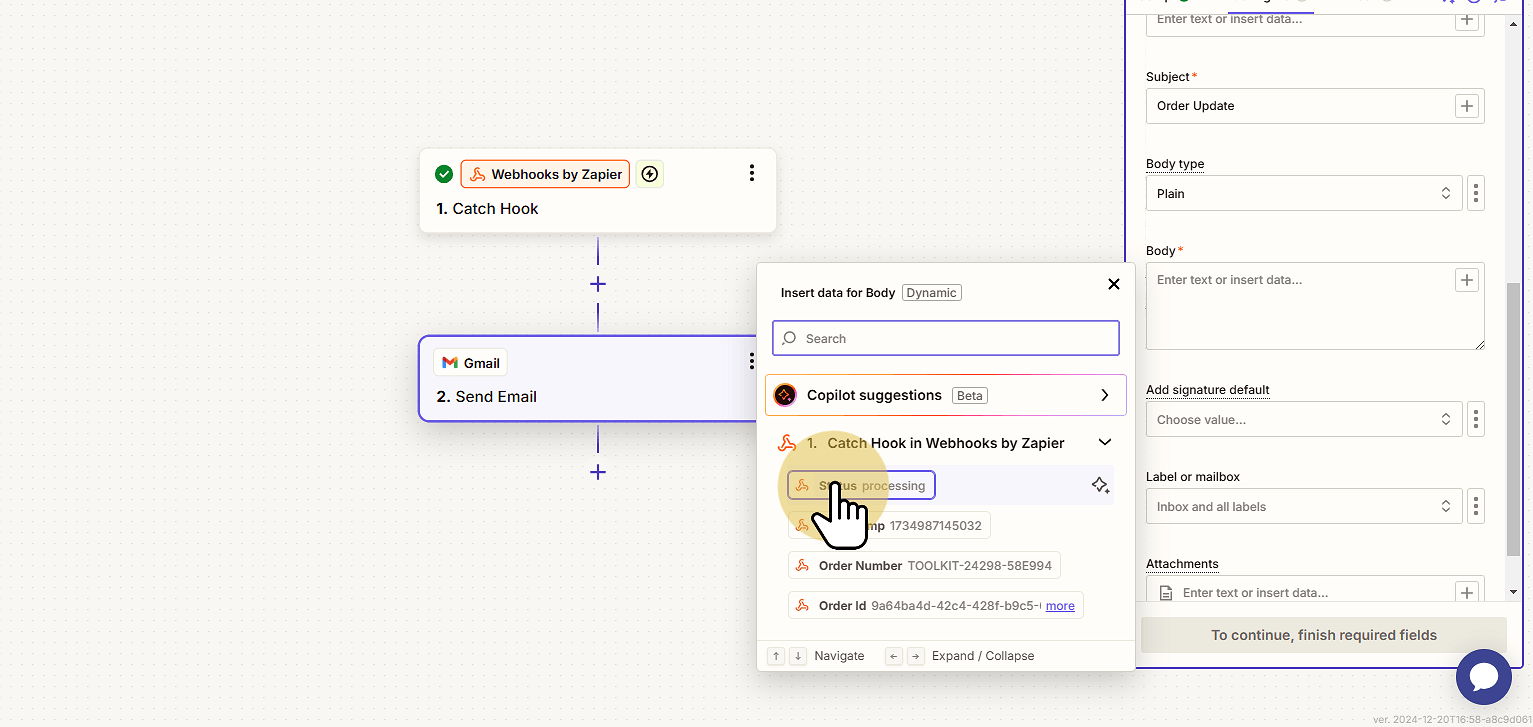Open the Body type Plain dropdown

point(1304,193)
